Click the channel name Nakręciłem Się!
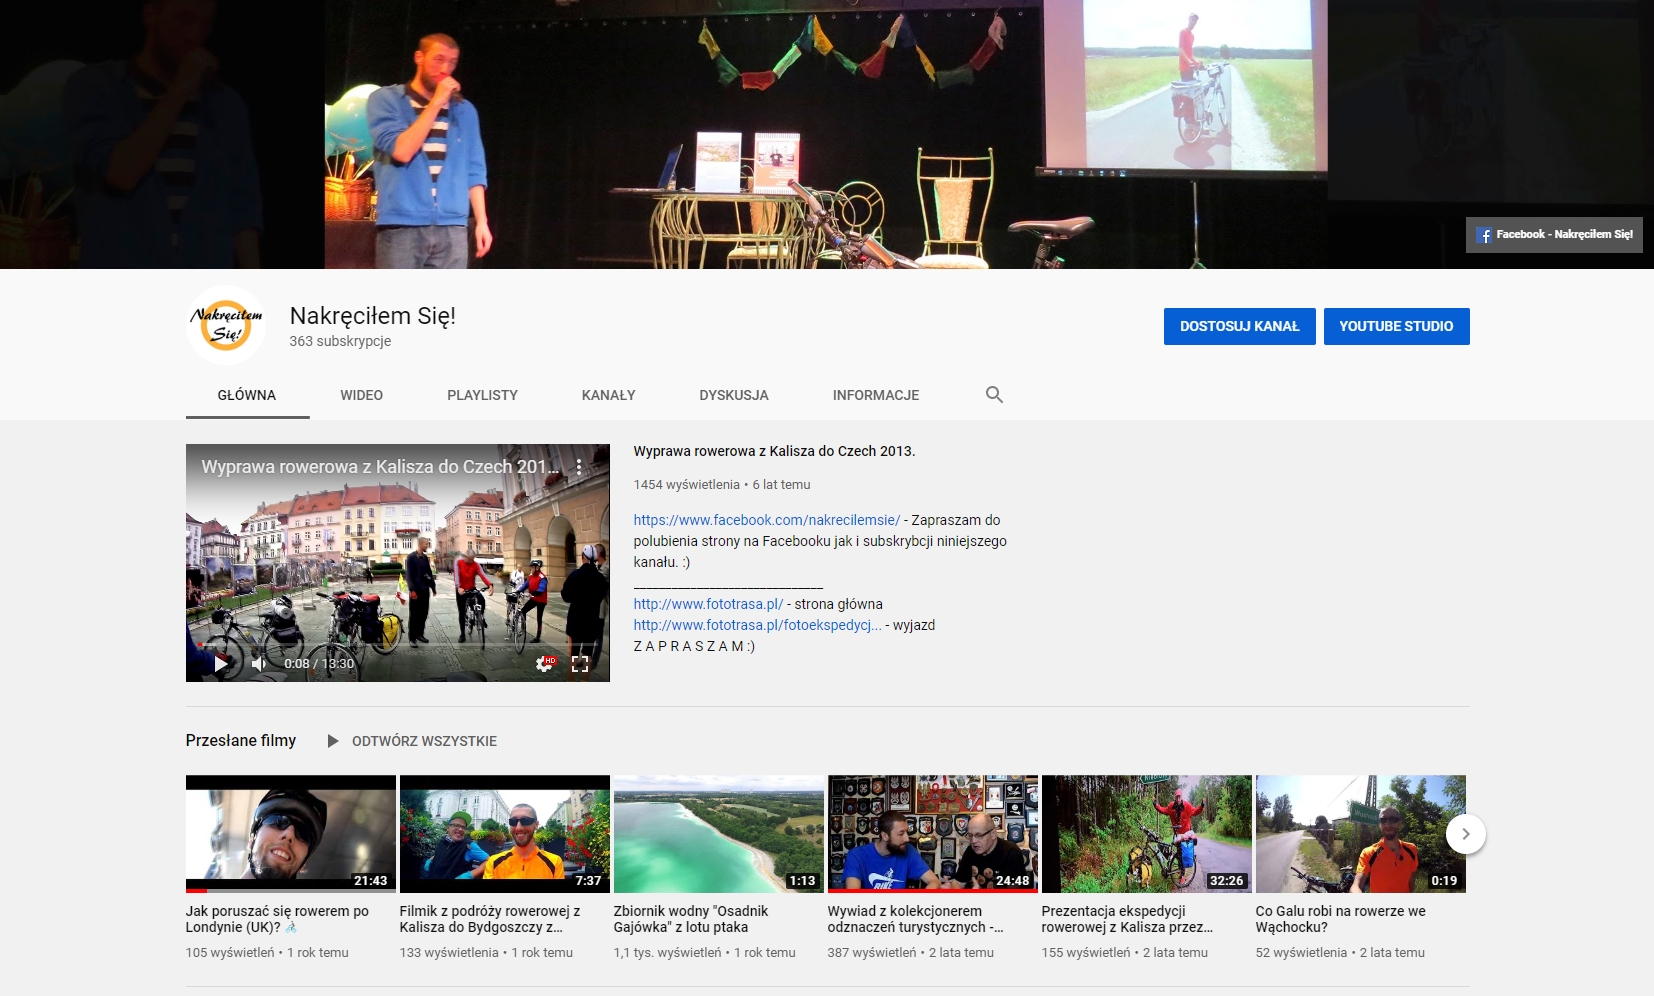The image size is (1654, 996). (x=372, y=316)
